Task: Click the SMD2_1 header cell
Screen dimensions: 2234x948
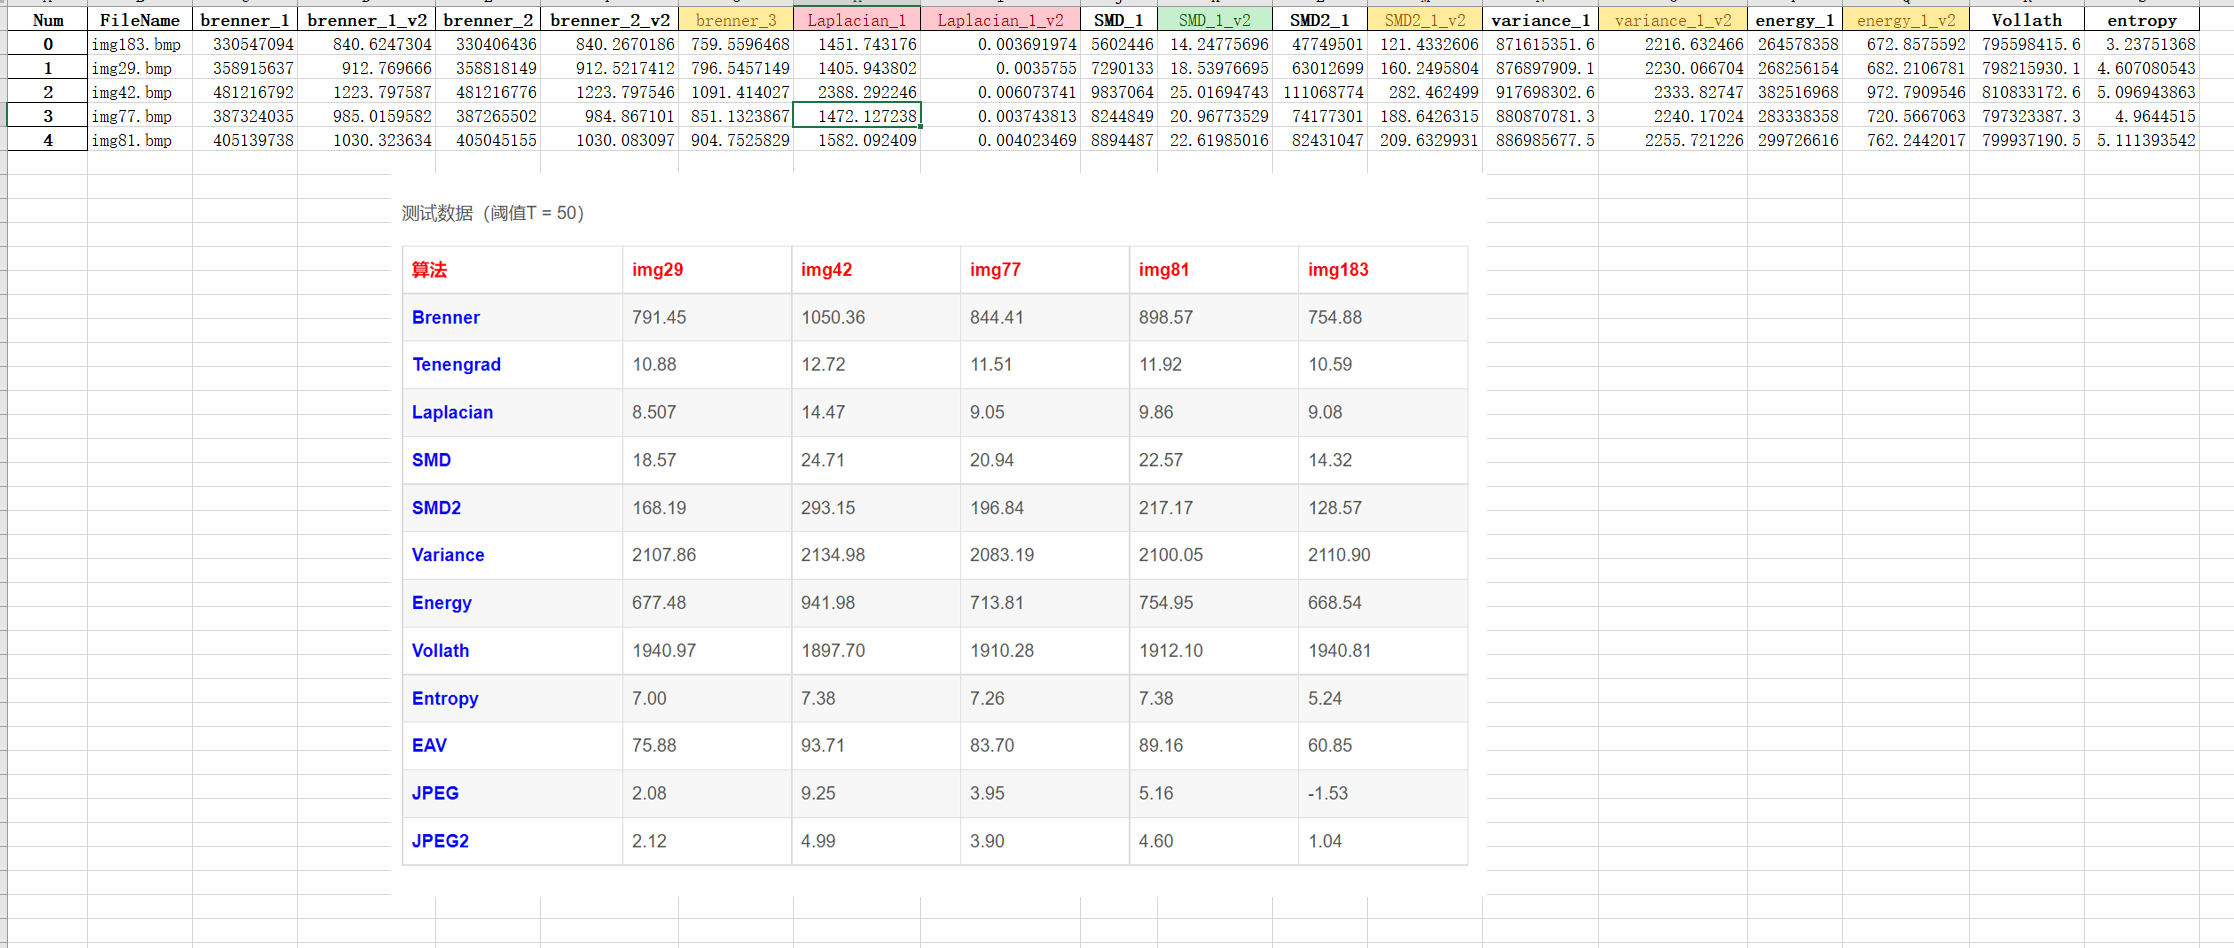Action: (x=1320, y=20)
